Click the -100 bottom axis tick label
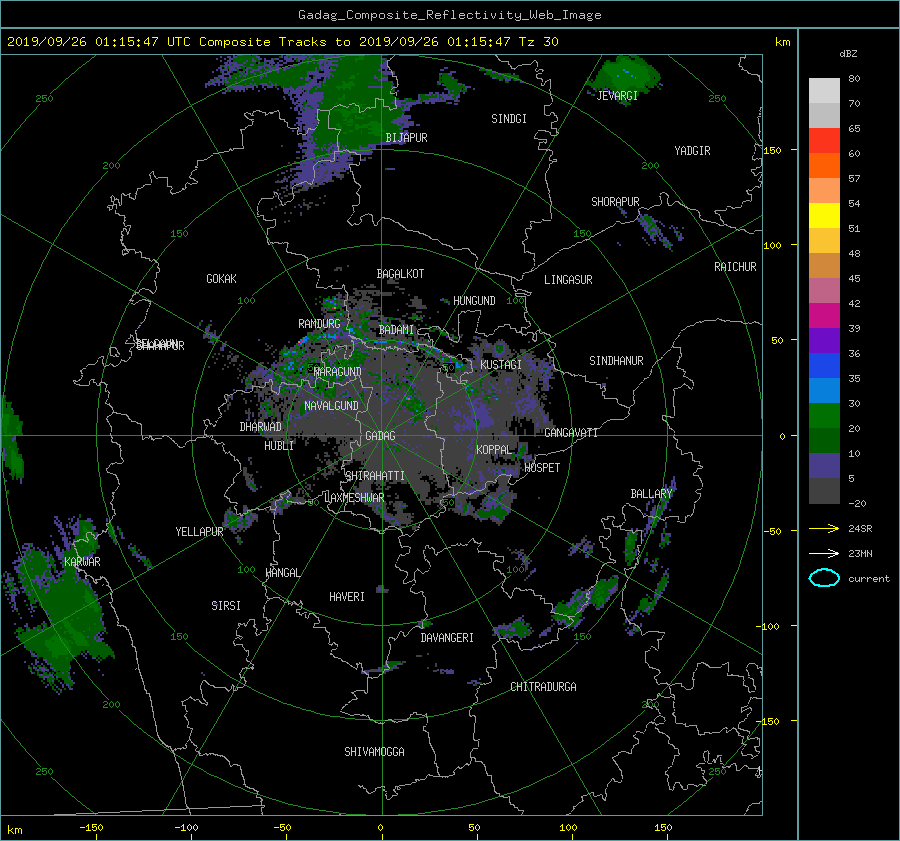The image size is (900, 841). (187, 828)
